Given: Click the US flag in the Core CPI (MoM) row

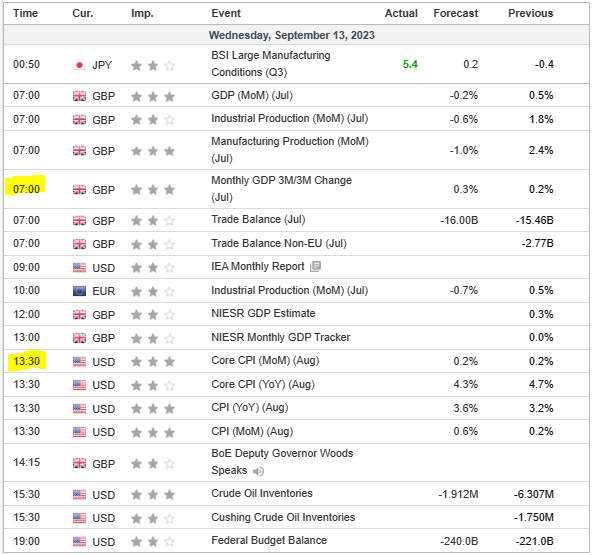Looking at the screenshot, I should tap(79, 362).
